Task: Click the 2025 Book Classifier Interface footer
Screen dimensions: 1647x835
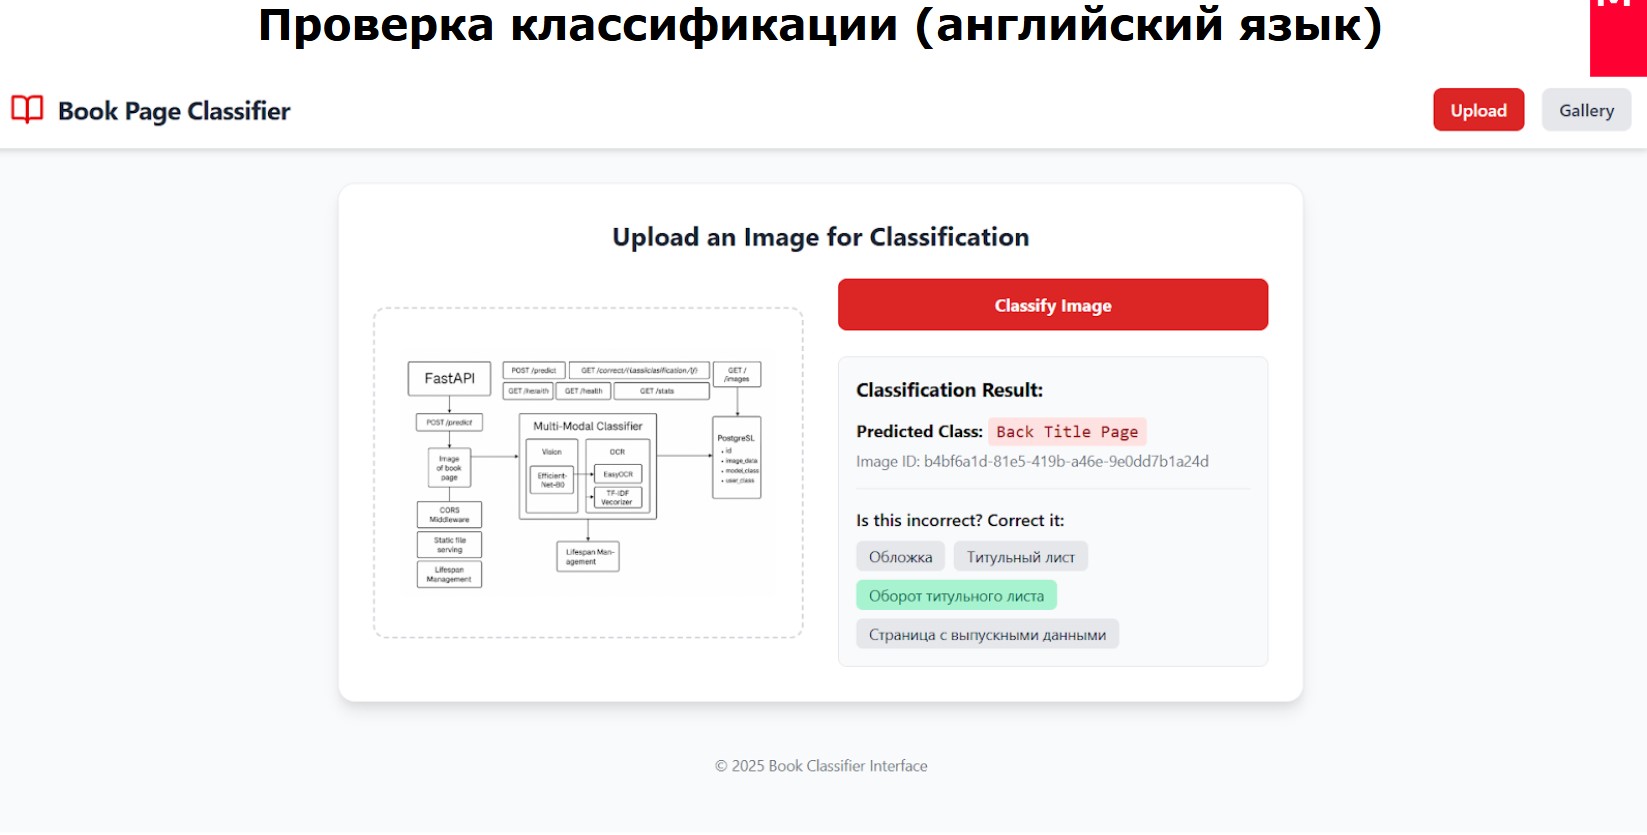Action: (x=821, y=766)
